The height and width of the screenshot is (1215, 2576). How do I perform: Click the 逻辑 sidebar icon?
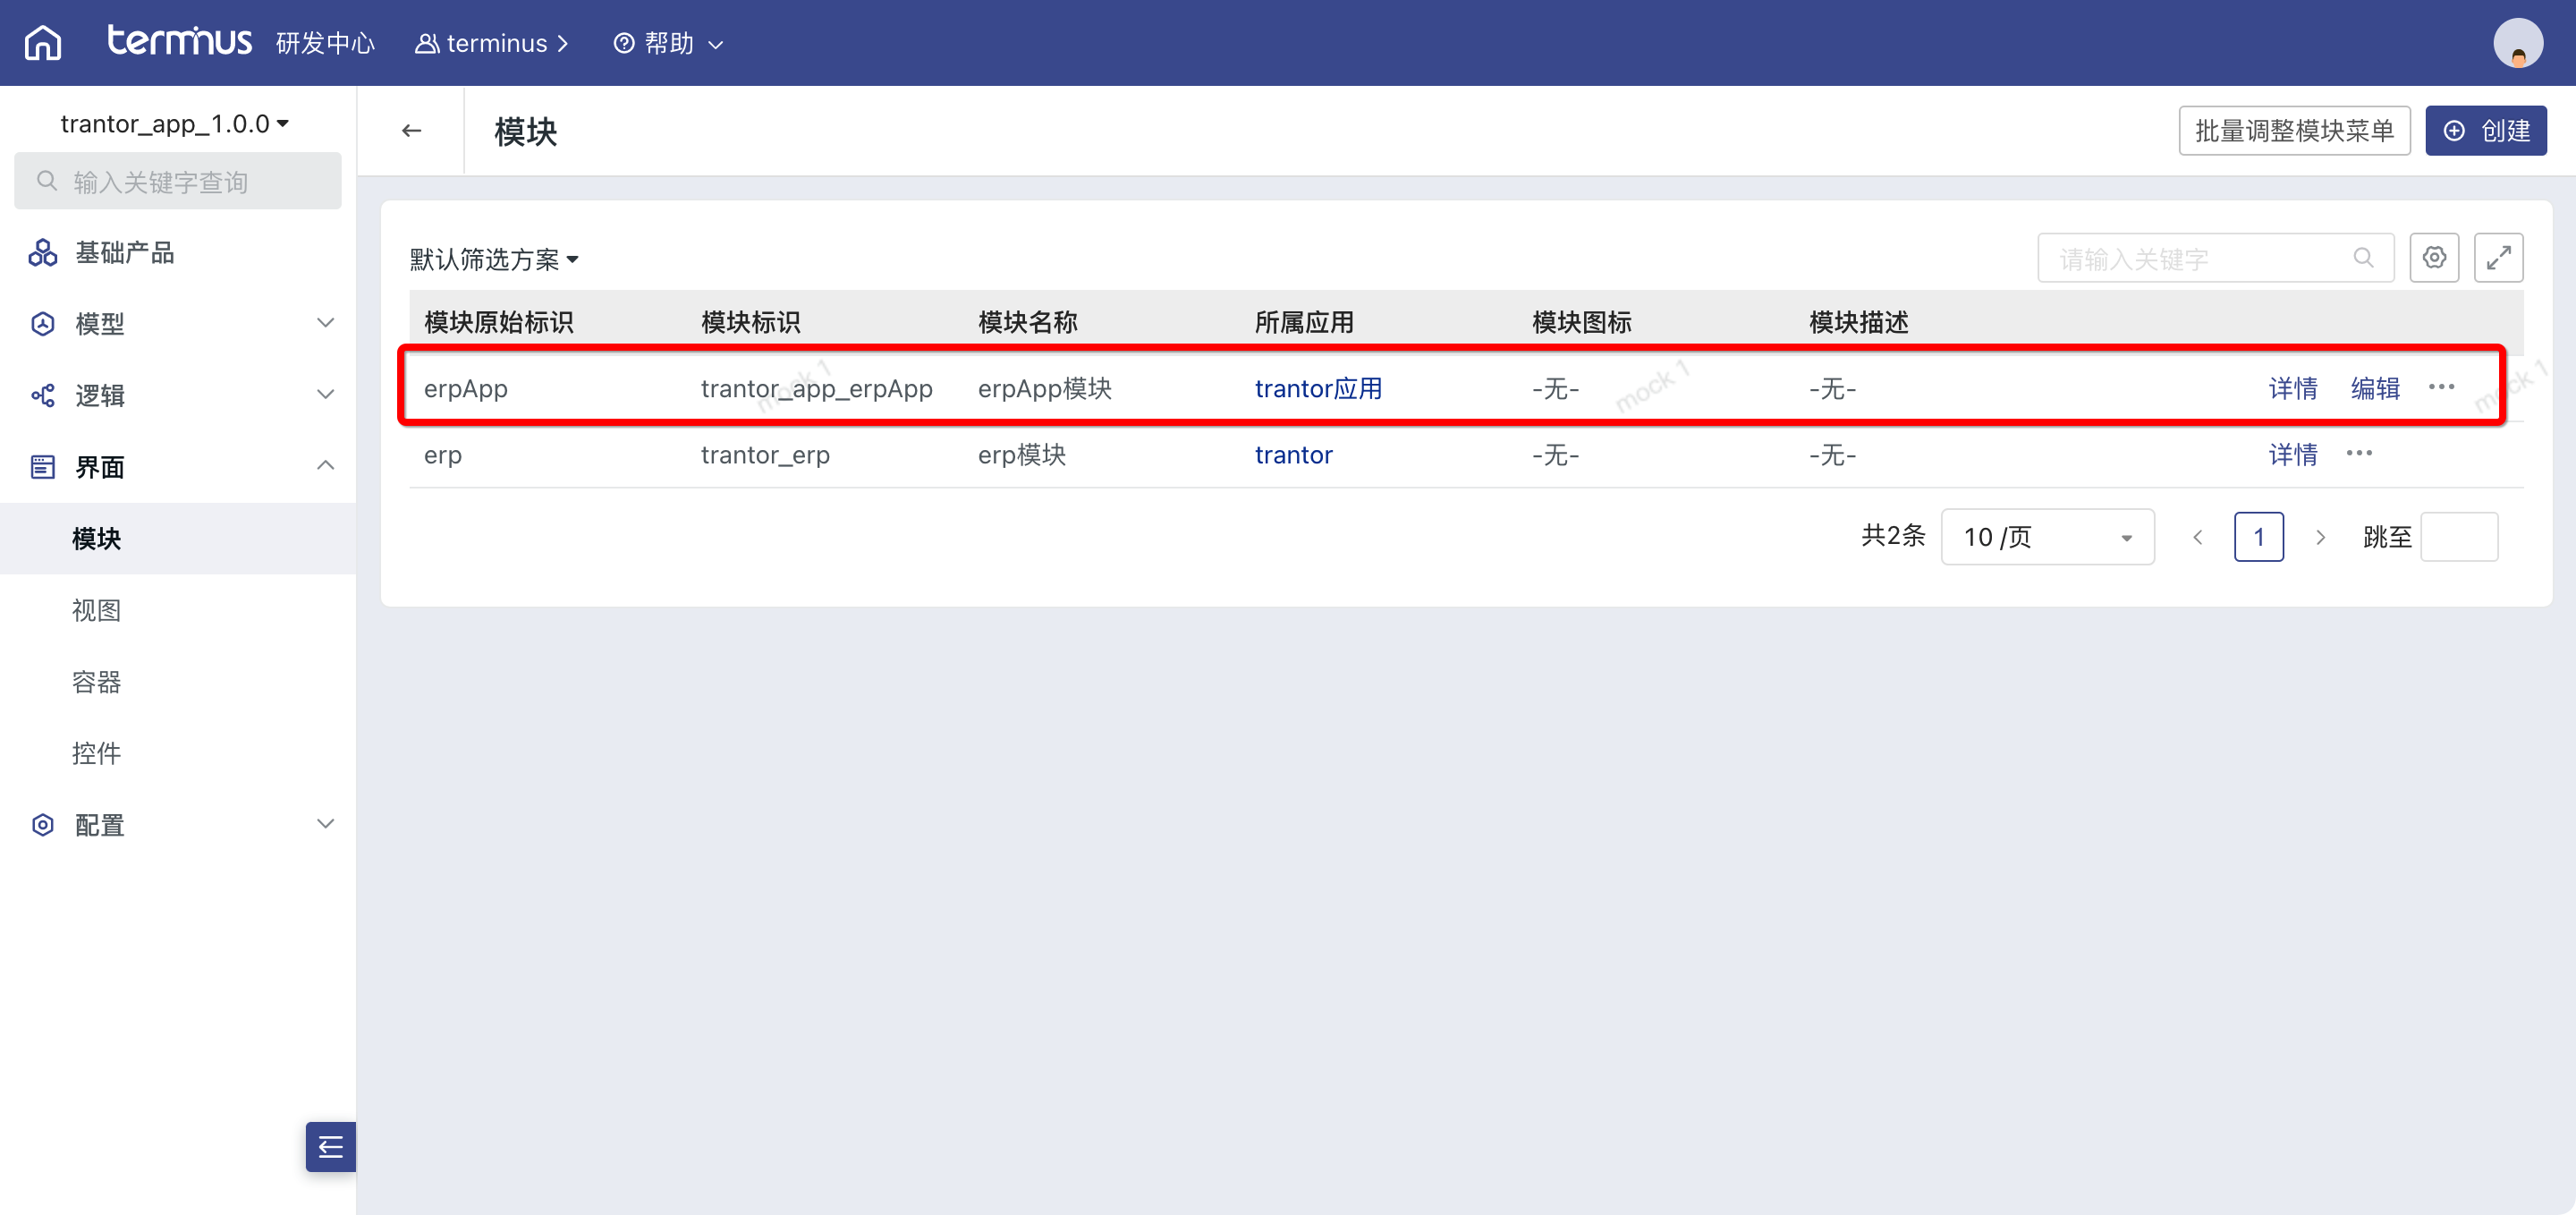pyautogui.click(x=42, y=395)
